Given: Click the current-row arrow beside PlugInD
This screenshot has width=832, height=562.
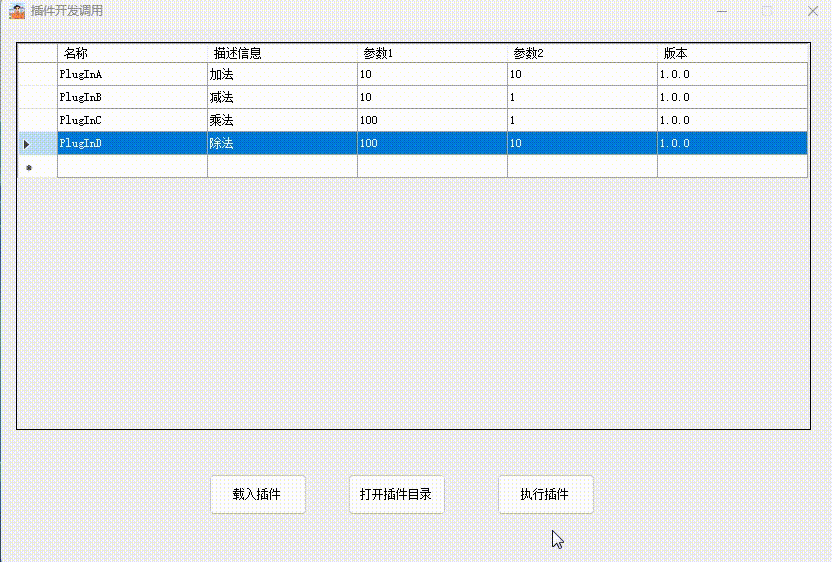Looking at the screenshot, I should [28, 144].
